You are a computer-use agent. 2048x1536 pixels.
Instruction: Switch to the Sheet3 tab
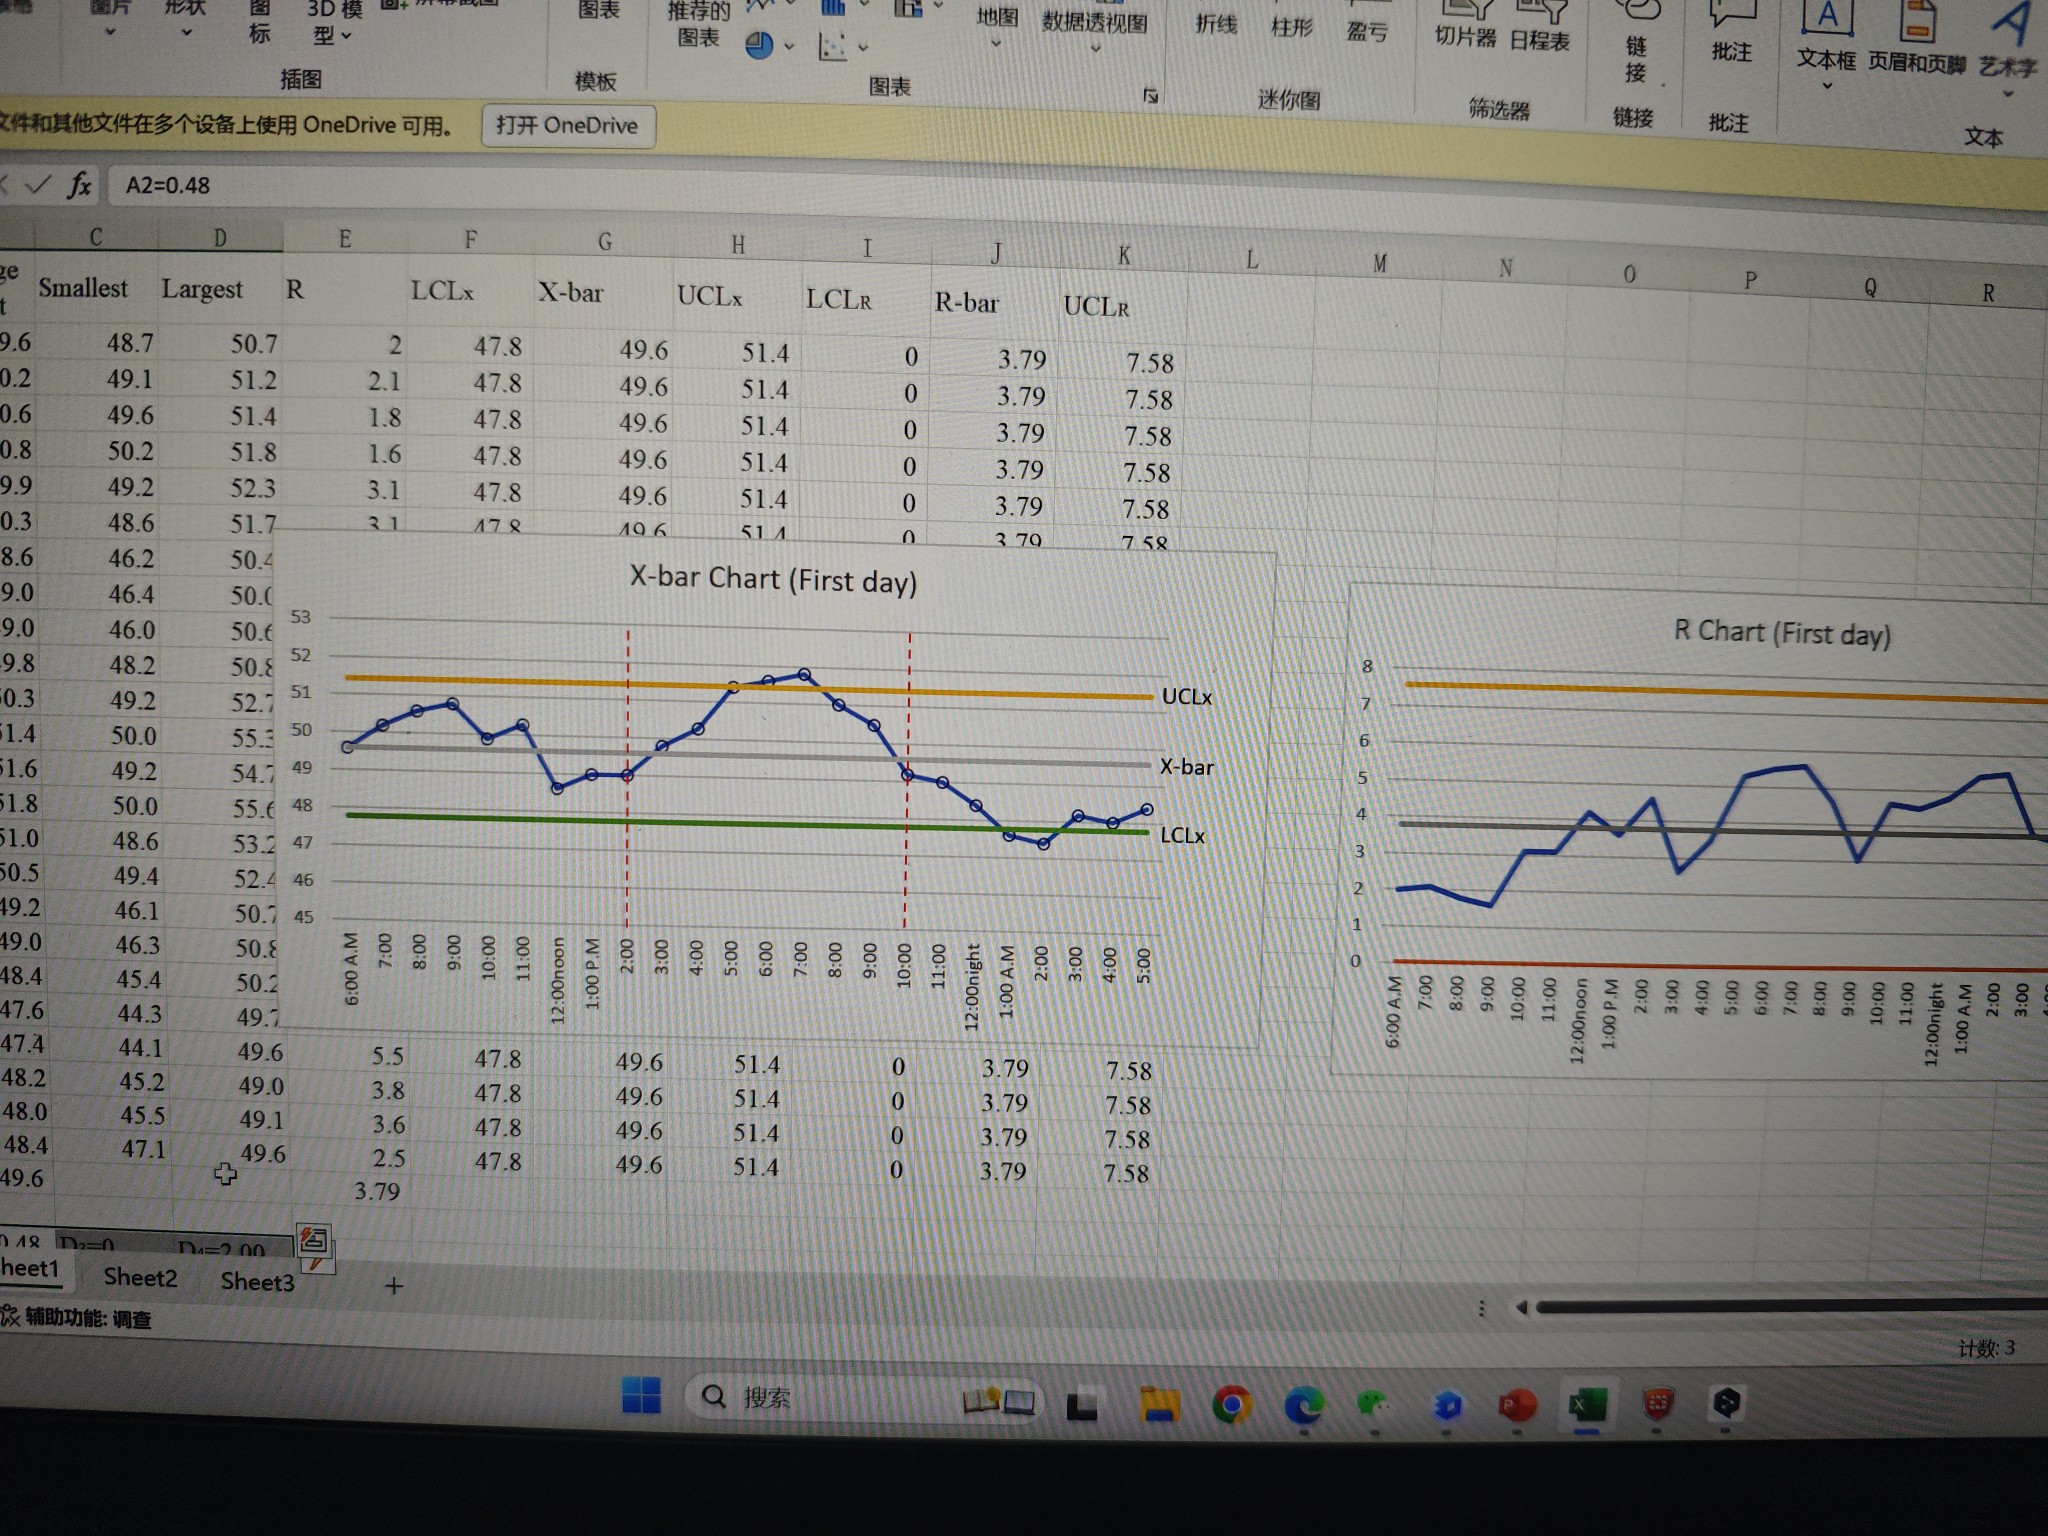tap(257, 1281)
